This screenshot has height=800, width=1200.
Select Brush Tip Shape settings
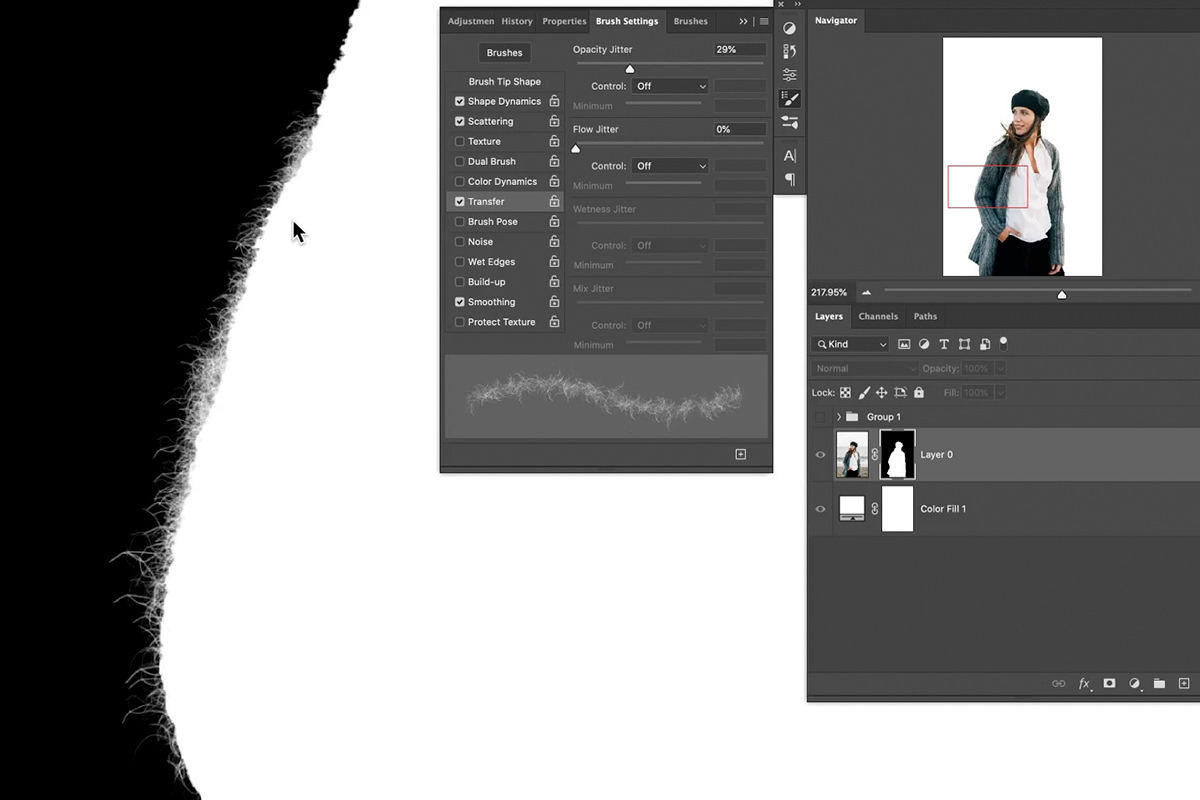coord(504,82)
